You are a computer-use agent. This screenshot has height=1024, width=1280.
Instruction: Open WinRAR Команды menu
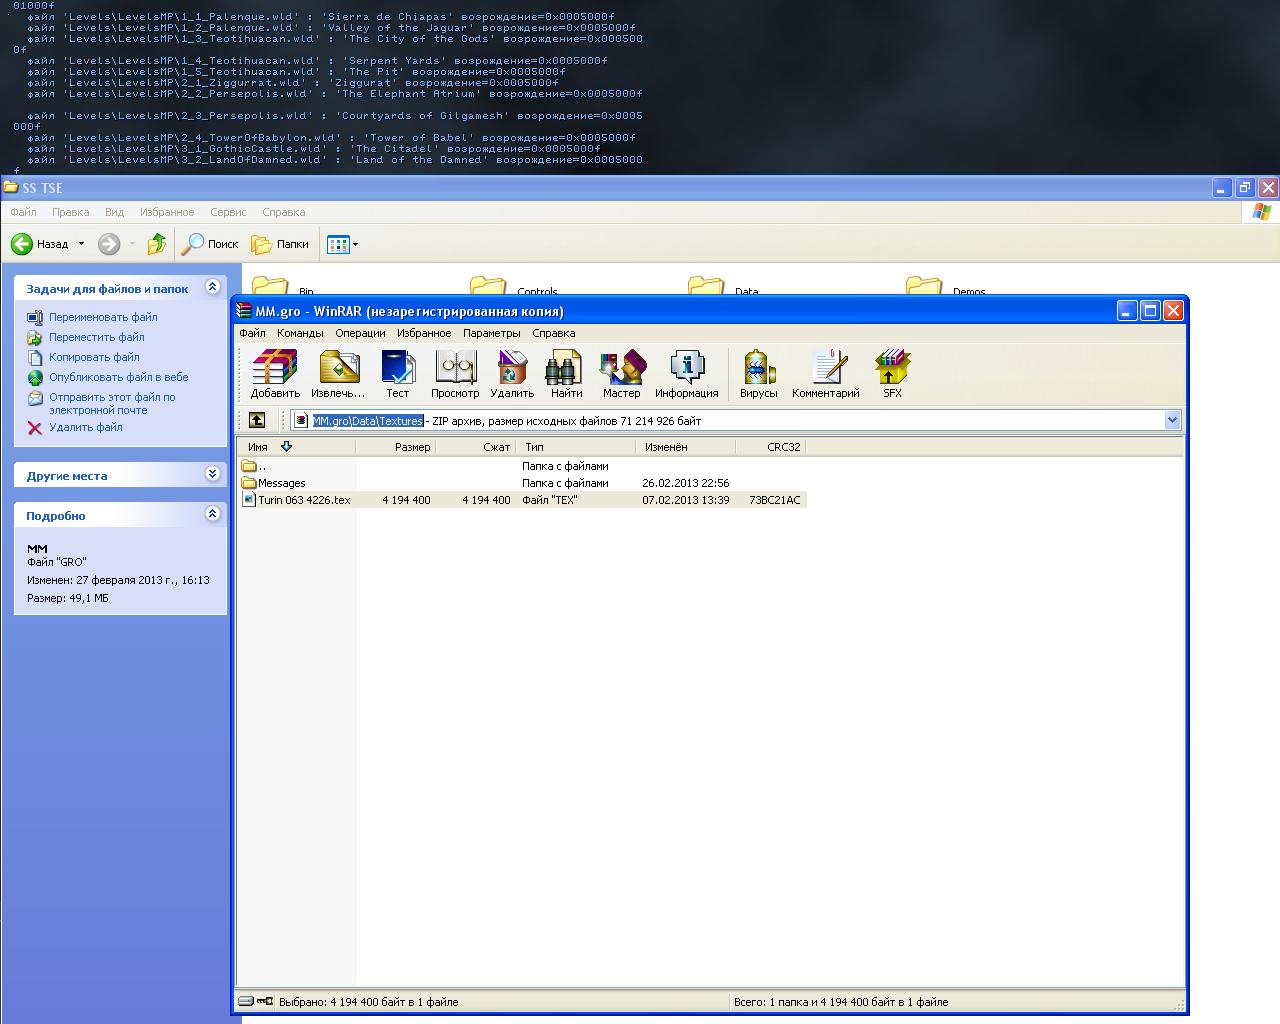[300, 333]
